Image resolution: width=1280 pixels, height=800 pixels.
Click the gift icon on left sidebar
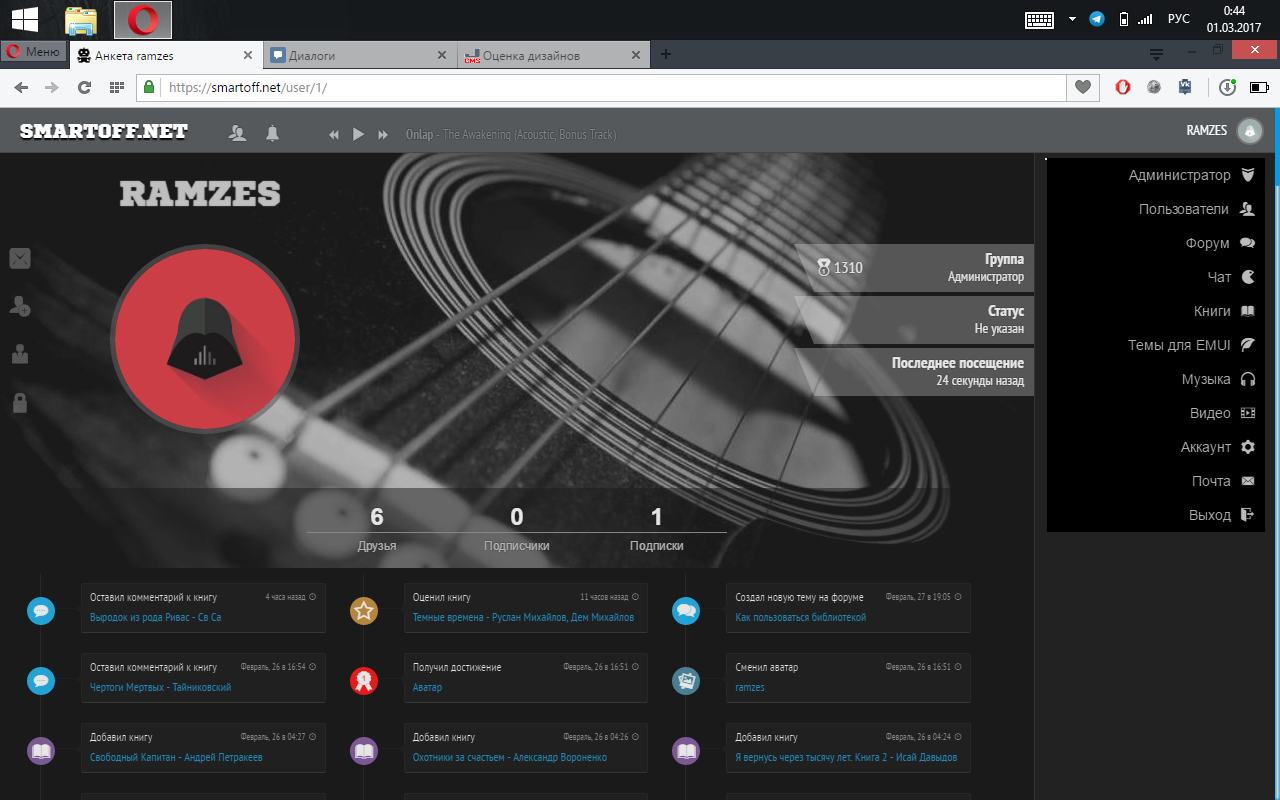coord(20,354)
